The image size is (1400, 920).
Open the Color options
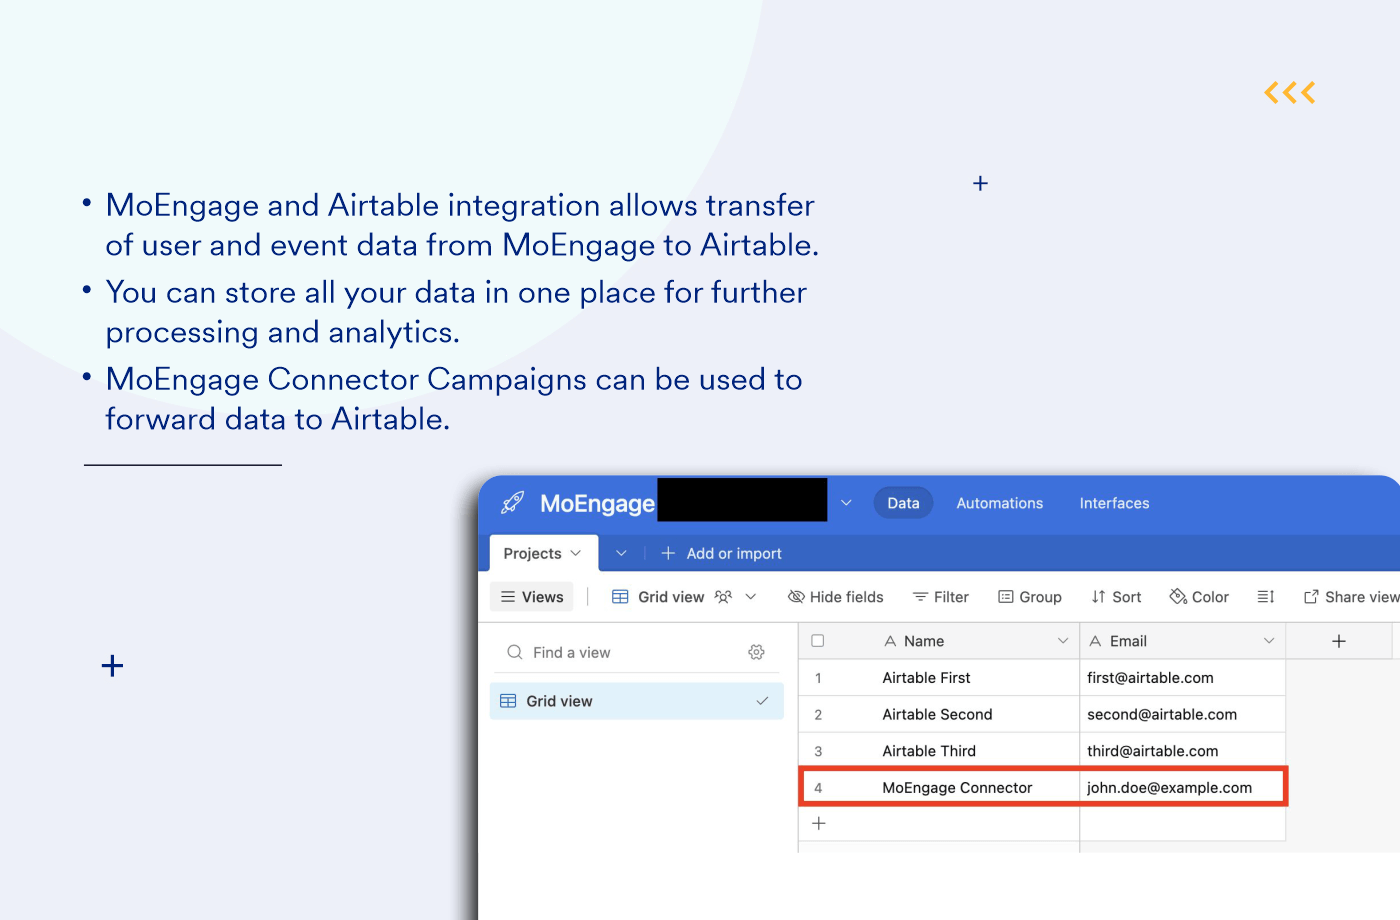pos(1199,597)
